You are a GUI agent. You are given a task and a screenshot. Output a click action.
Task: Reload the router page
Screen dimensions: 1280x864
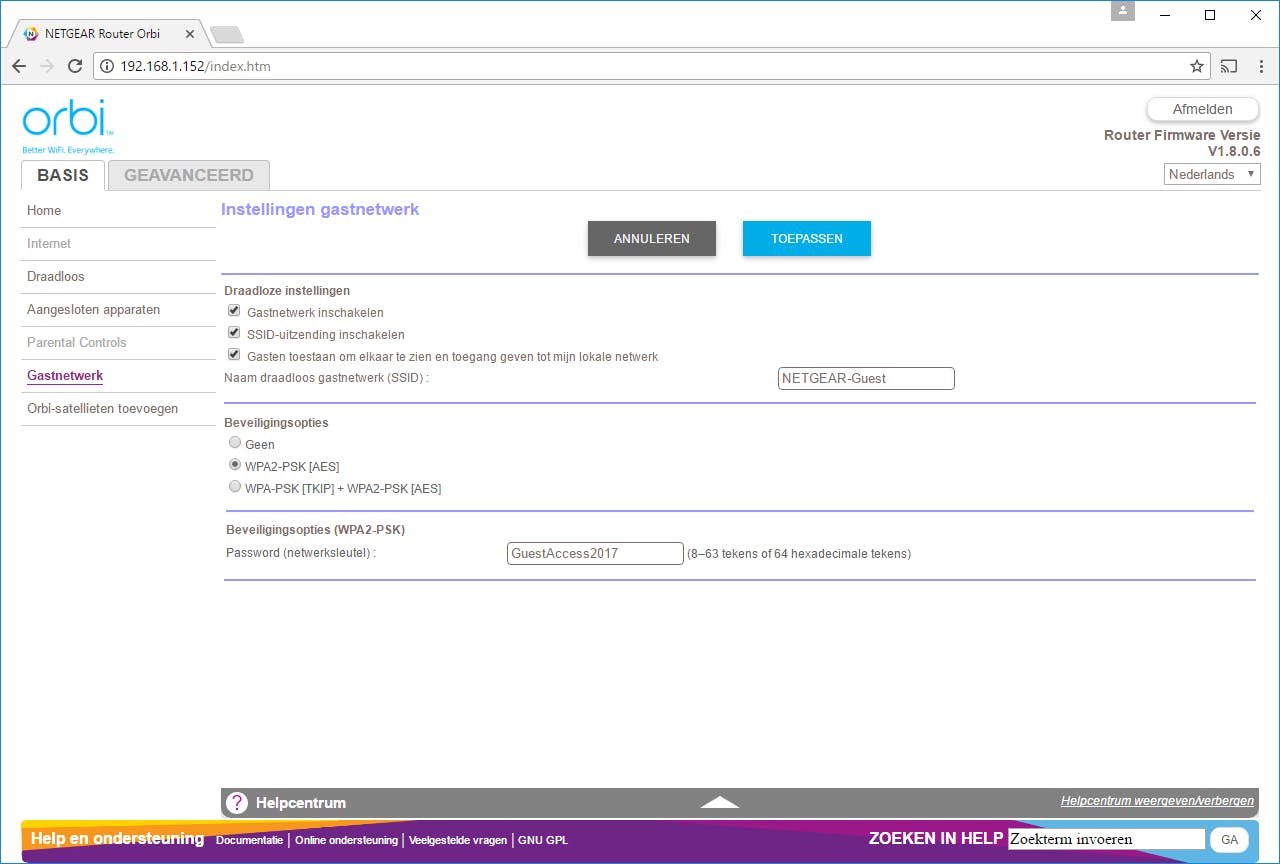click(74, 67)
